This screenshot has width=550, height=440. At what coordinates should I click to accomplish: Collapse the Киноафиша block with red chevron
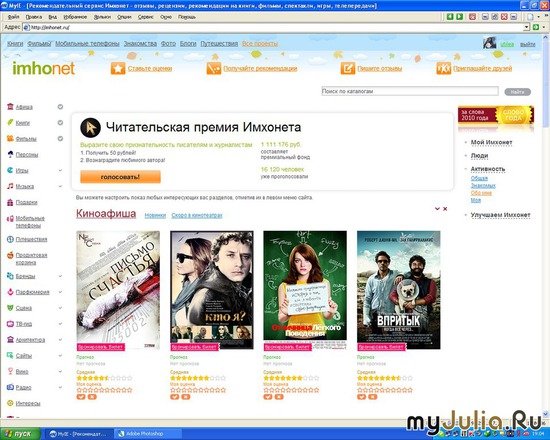tap(437, 208)
